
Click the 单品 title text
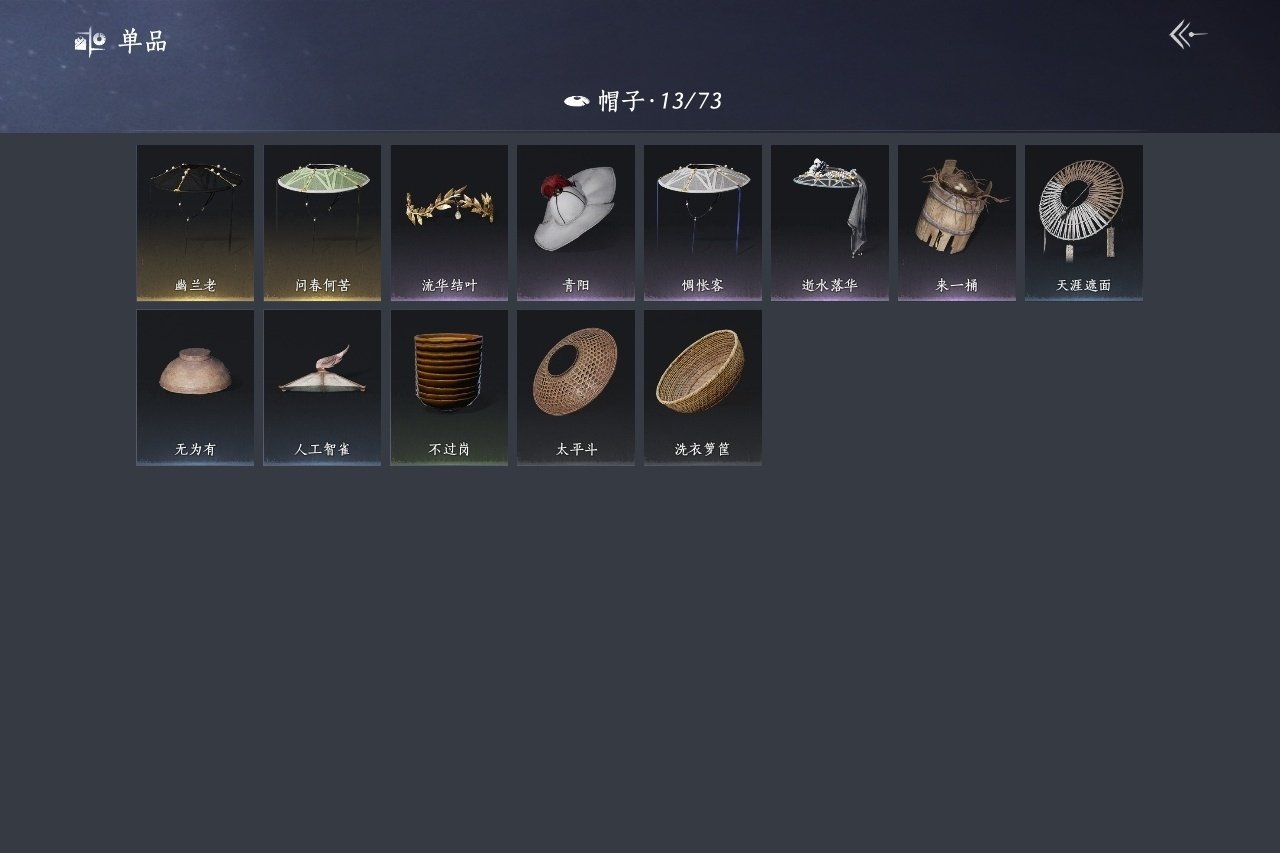click(x=143, y=42)
